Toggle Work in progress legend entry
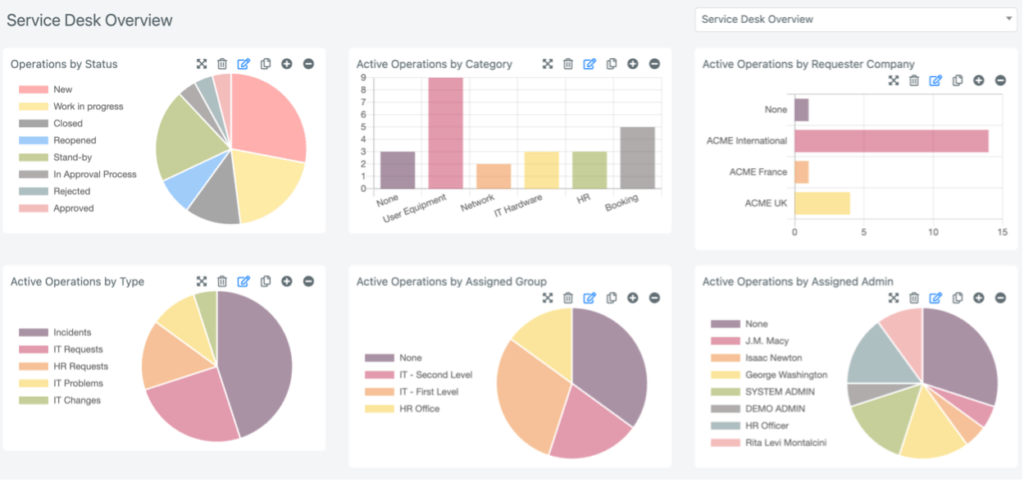The height and width of the screenshot is (483, 1024). (x=71, y=106)
